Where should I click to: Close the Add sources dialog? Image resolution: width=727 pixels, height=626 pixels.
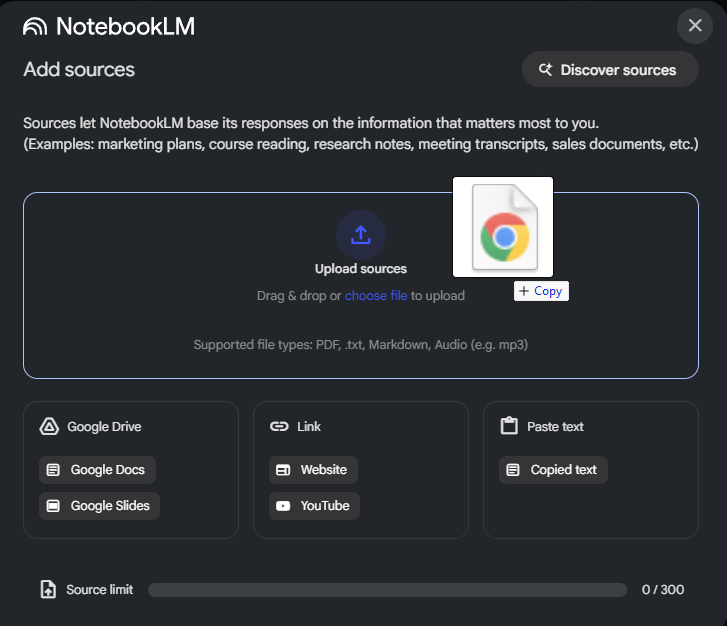[695, 26]
